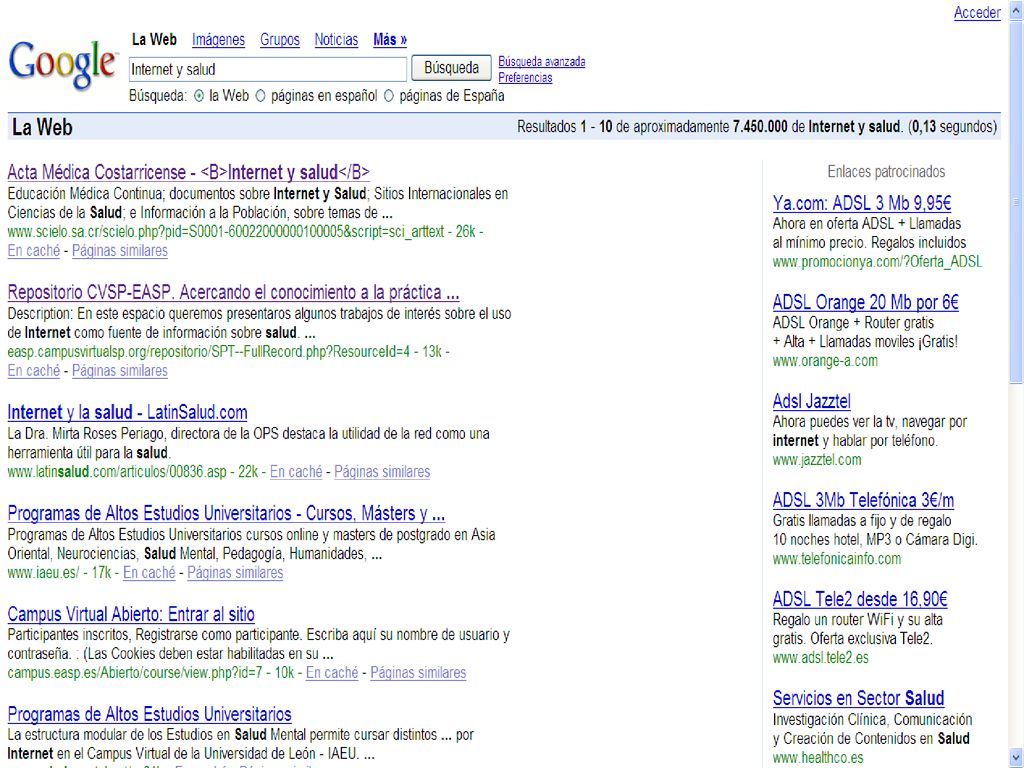Image resolution: width=1024 pixels, height=768 pixels.
Task: Open the Noticias tab
Action: [336, 40]
